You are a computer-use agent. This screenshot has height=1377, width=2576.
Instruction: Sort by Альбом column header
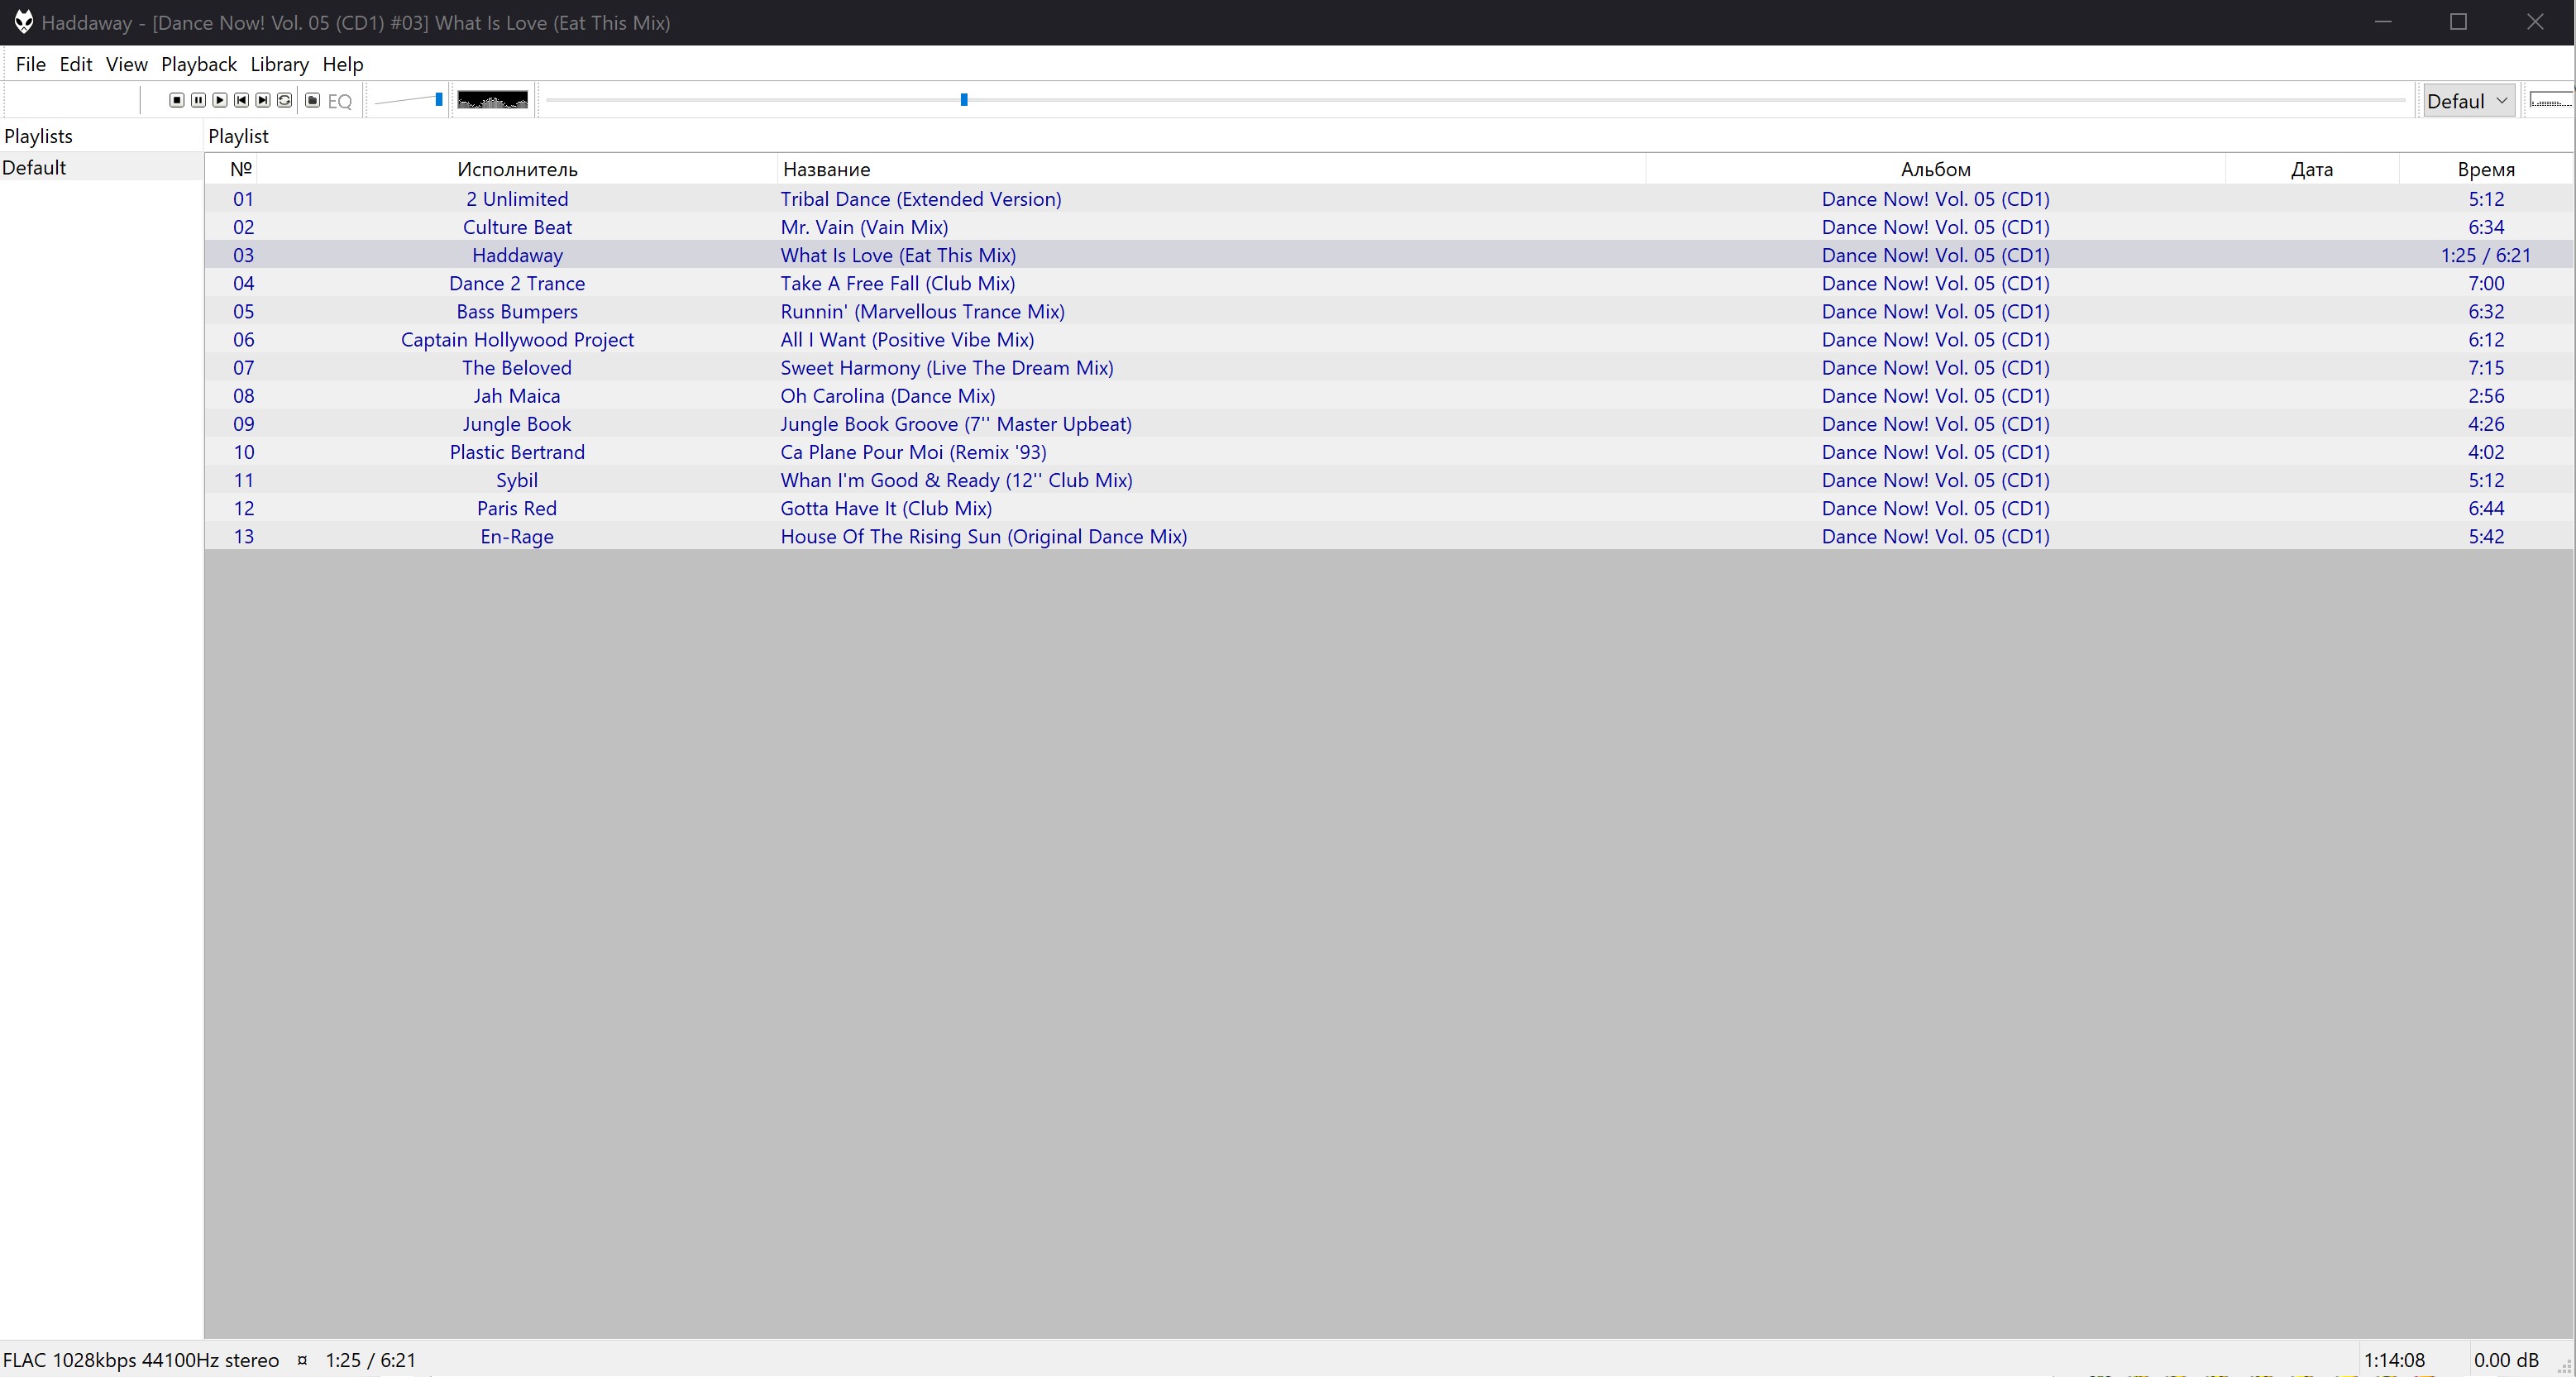(x=1935, y=169)
